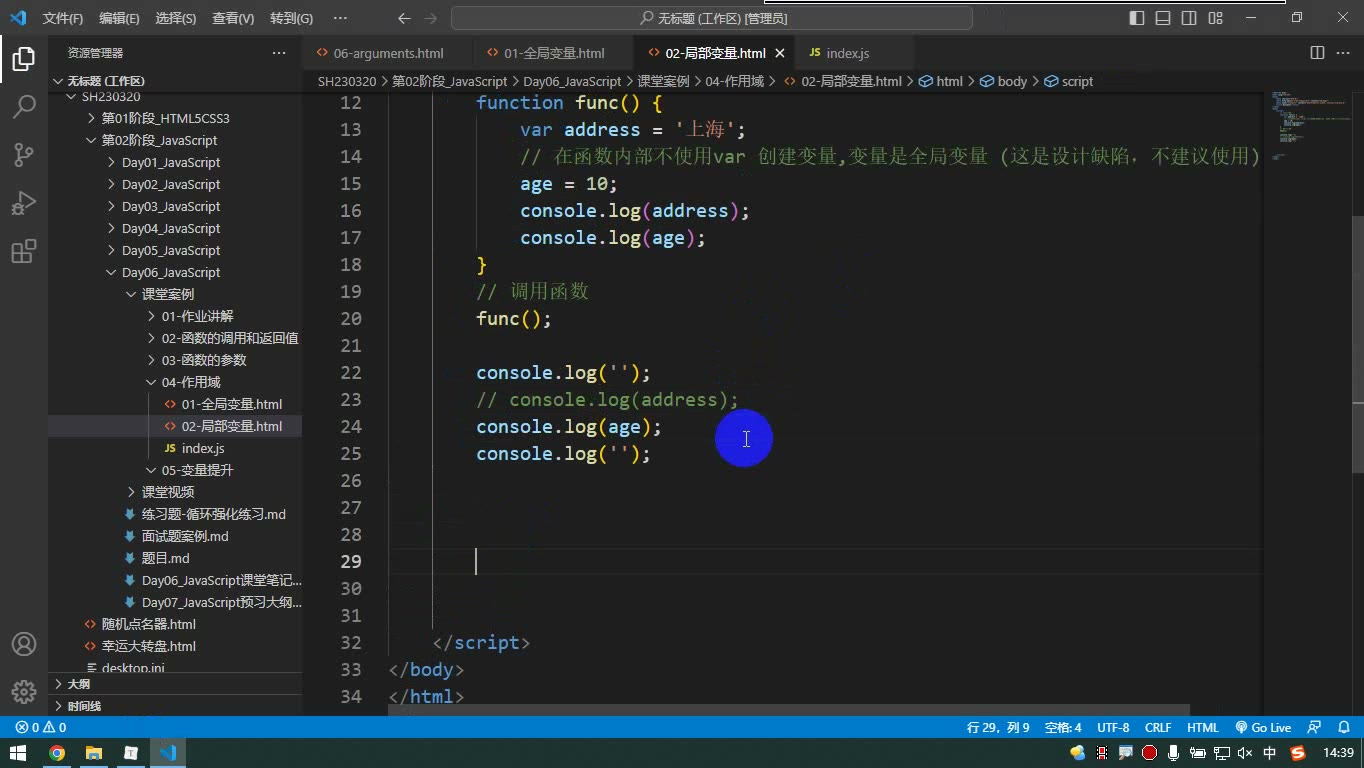
Task: Open the Accounts menu icon
Action: (x=24, y=644)
